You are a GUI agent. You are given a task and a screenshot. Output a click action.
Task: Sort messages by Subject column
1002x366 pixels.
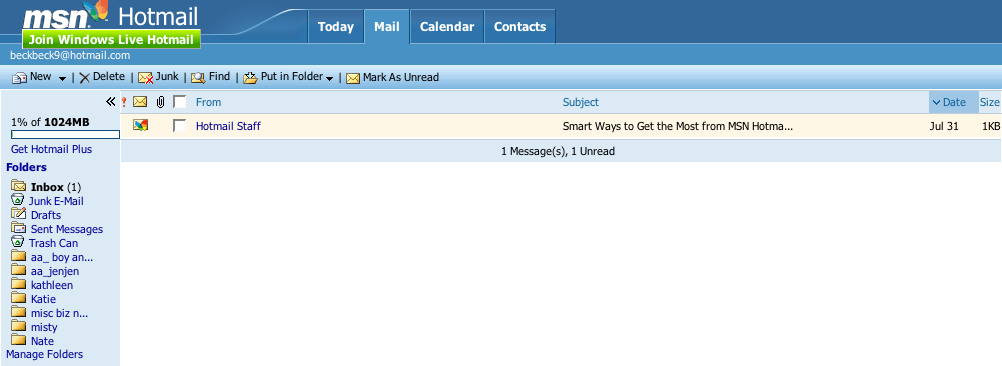point(581,102)
